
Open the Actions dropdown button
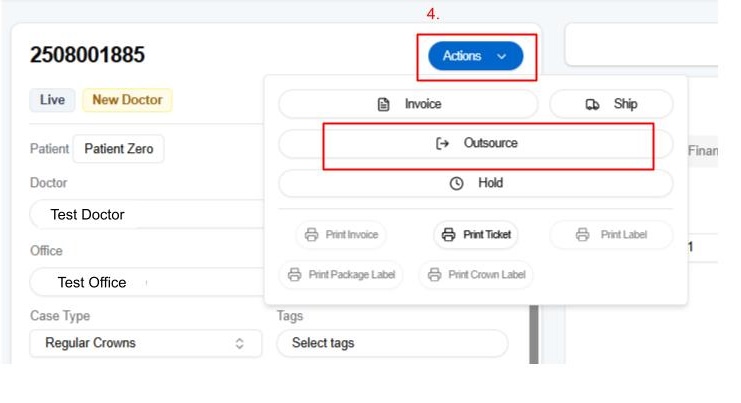pyautogui.click(x=475, y=56)
